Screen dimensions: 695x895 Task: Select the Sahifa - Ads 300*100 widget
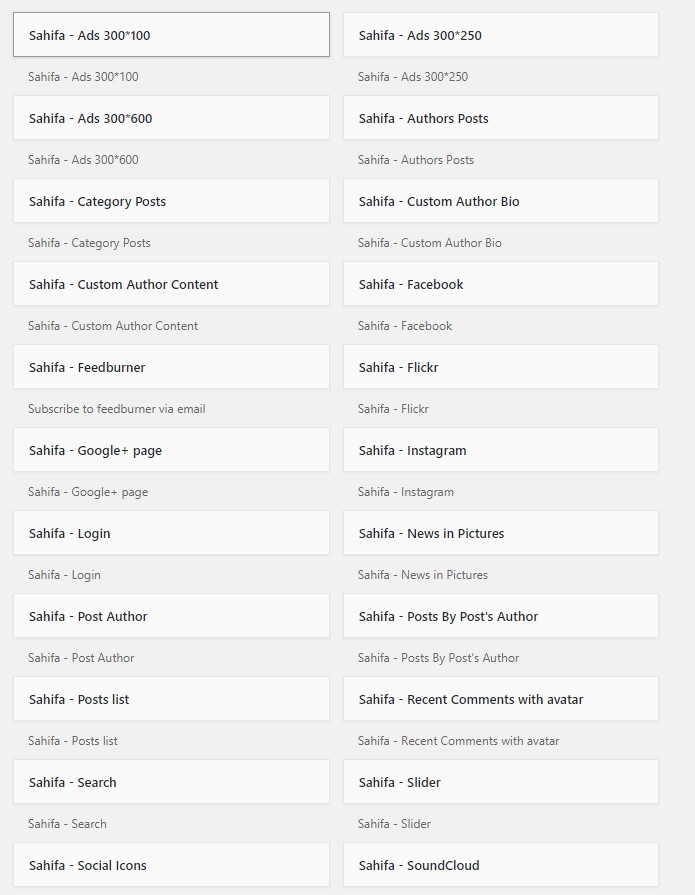(x=171, y=35)
